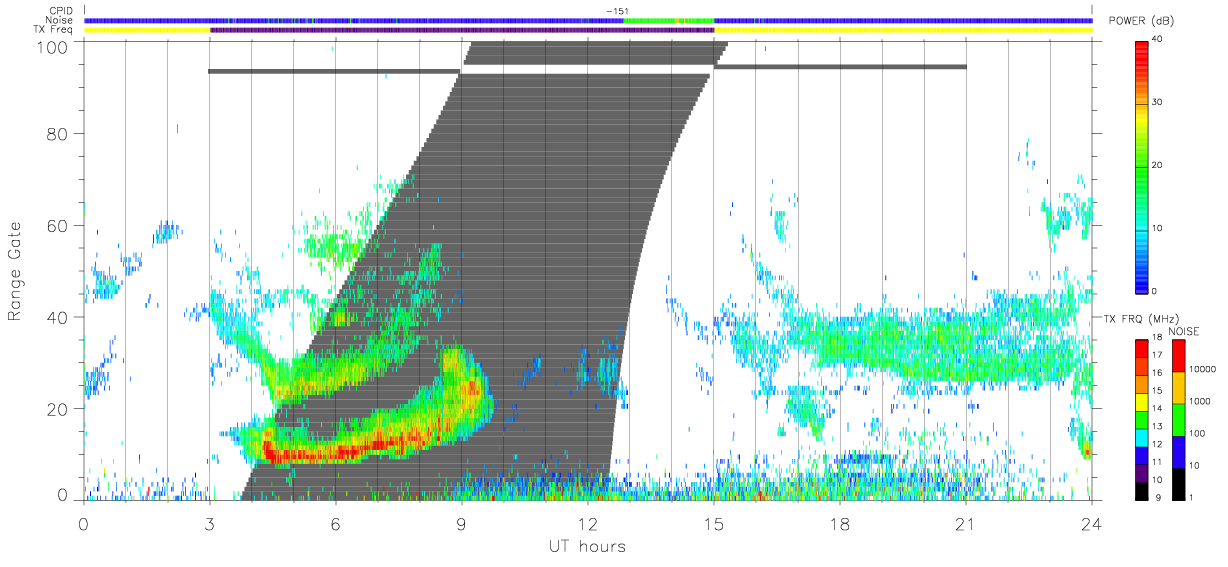1228x567 pixels.
Task: Click the 6 tick on UT hours axis
Action: pyautogui.click(x=335, y=524)
